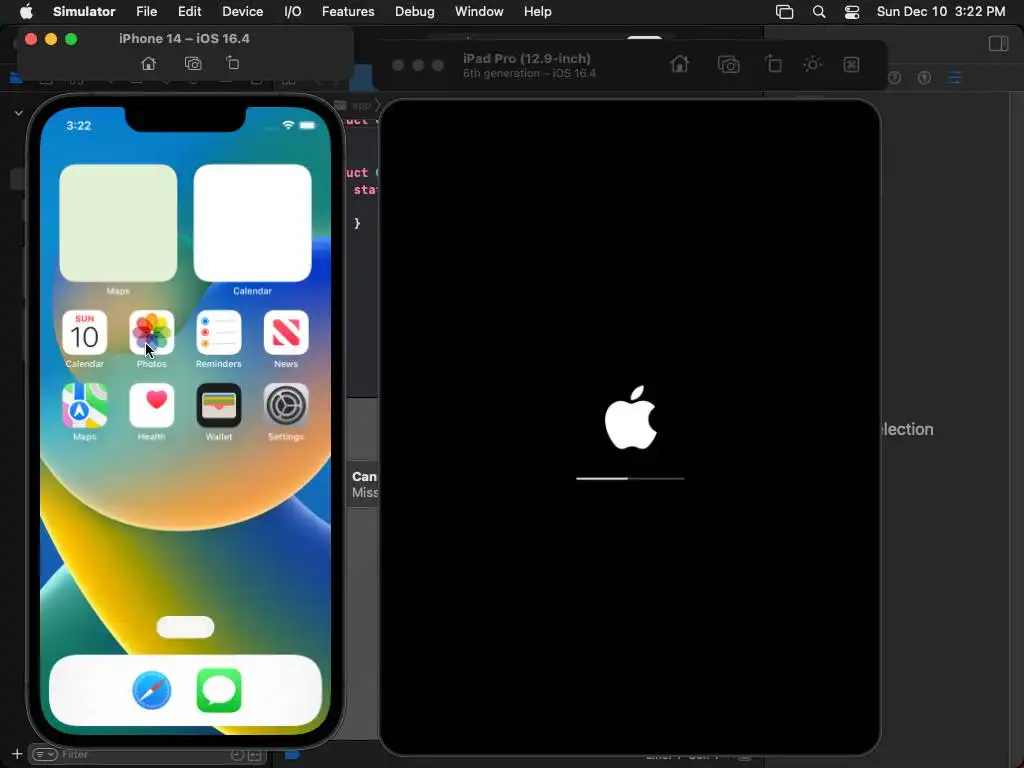Open the Photos app on iPhone simulator
Screen dimensions: 1024x768
click(x=152, y=332)
